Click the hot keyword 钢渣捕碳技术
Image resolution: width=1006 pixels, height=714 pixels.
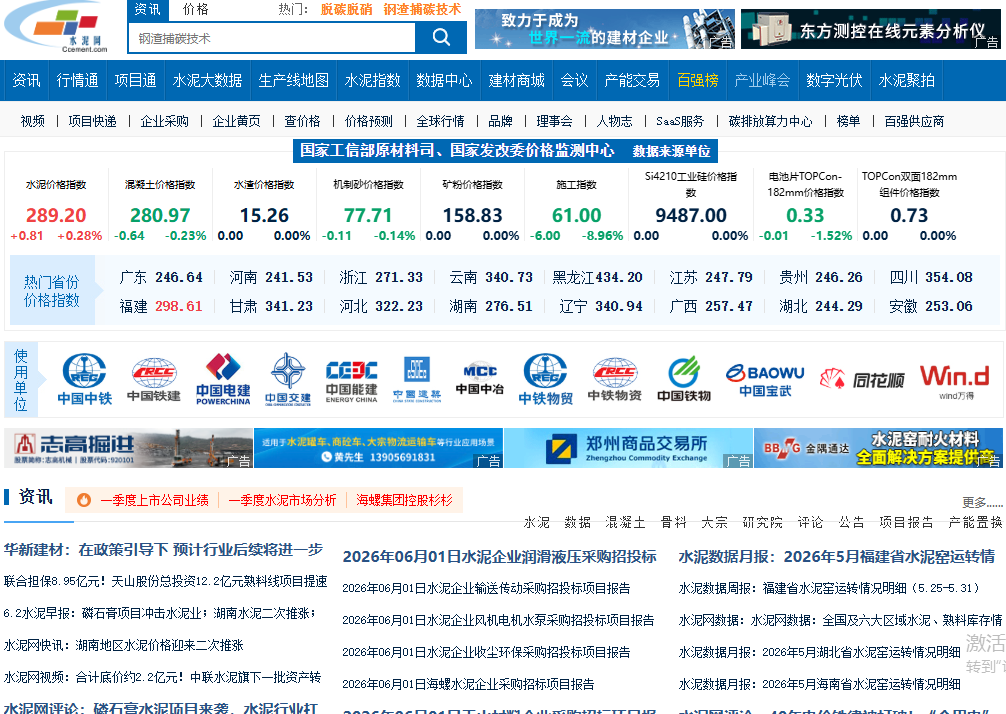pyautogui.click(x=422, y=10)
